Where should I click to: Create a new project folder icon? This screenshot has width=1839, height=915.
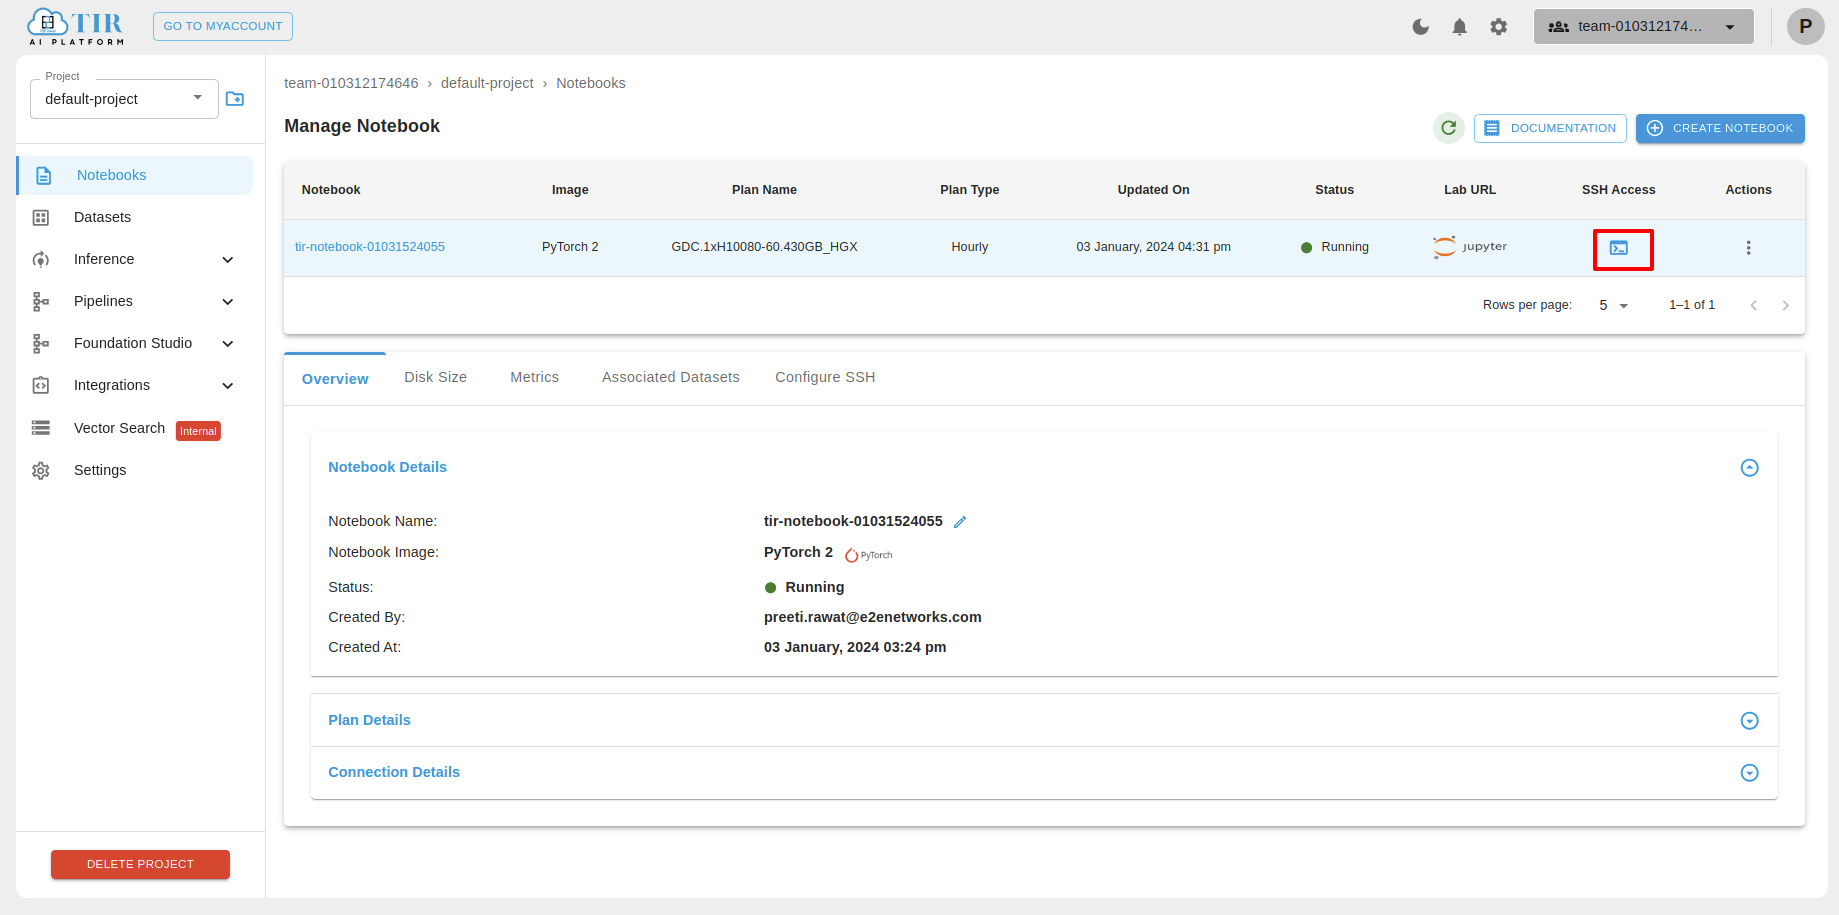pyautogui.click(x=235, y=99)
